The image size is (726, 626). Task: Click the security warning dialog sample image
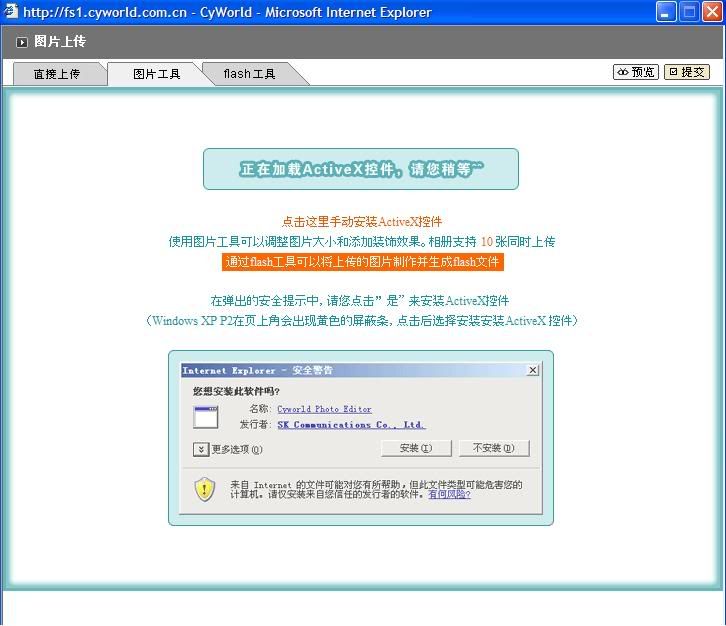pyautogui.click(x=361, y=438)
